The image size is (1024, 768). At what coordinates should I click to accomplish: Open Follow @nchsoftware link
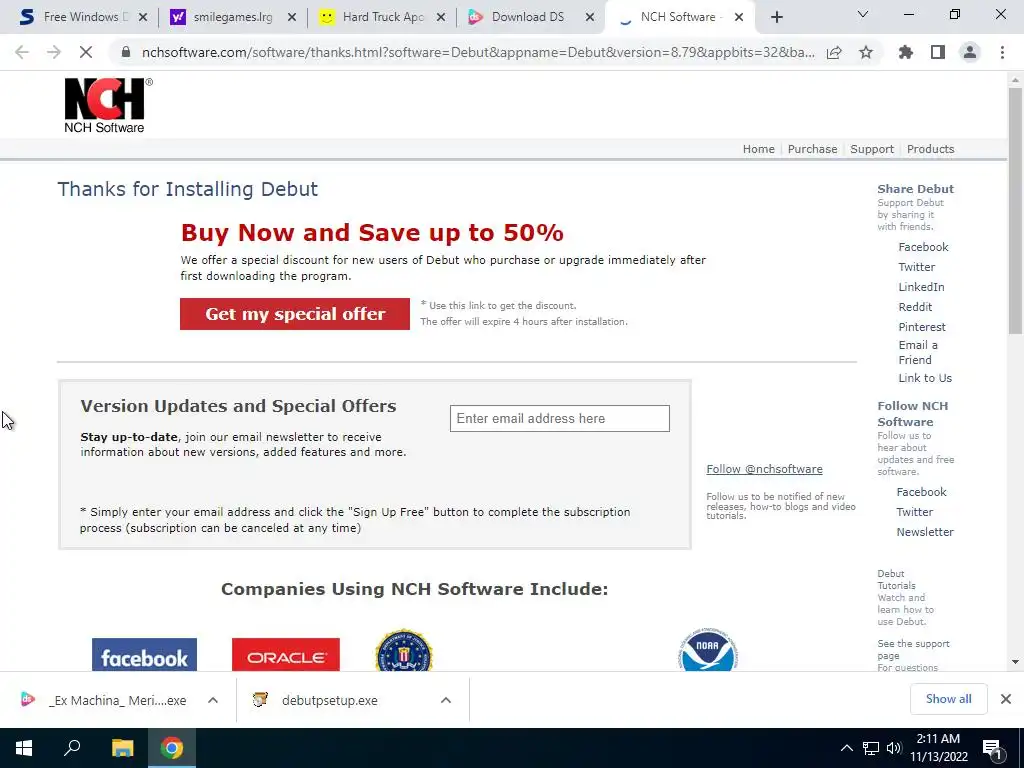764,469
